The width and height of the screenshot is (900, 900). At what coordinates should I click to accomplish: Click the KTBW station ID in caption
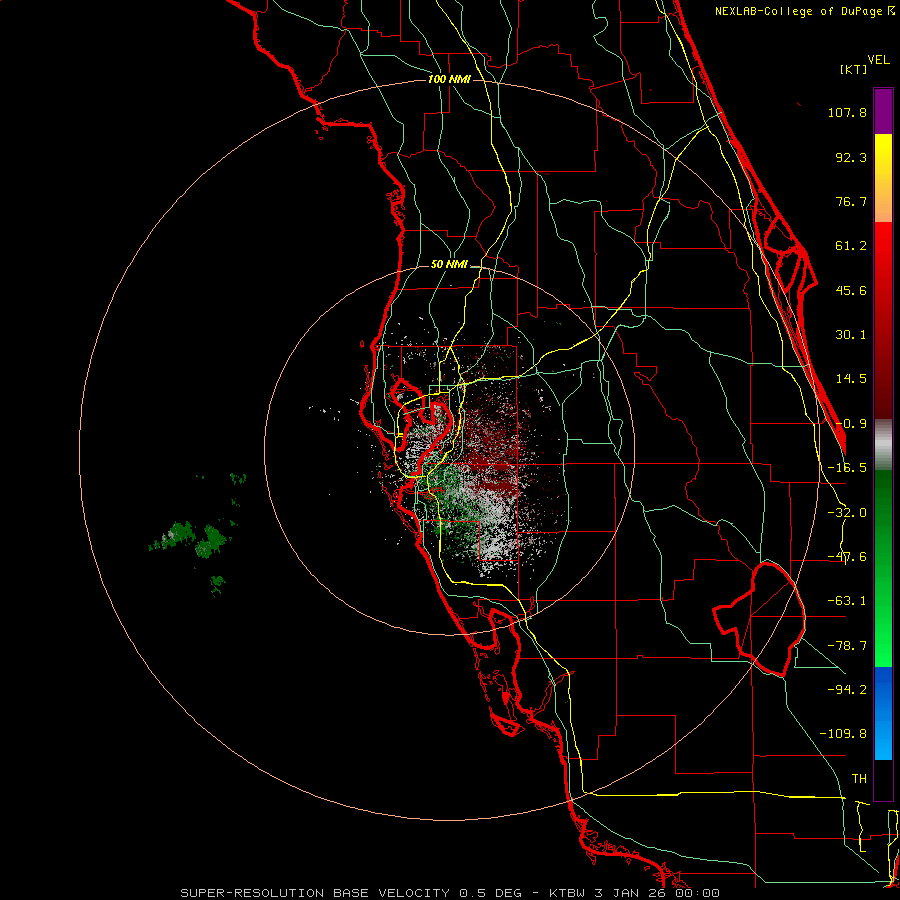[x=568, y=893]
